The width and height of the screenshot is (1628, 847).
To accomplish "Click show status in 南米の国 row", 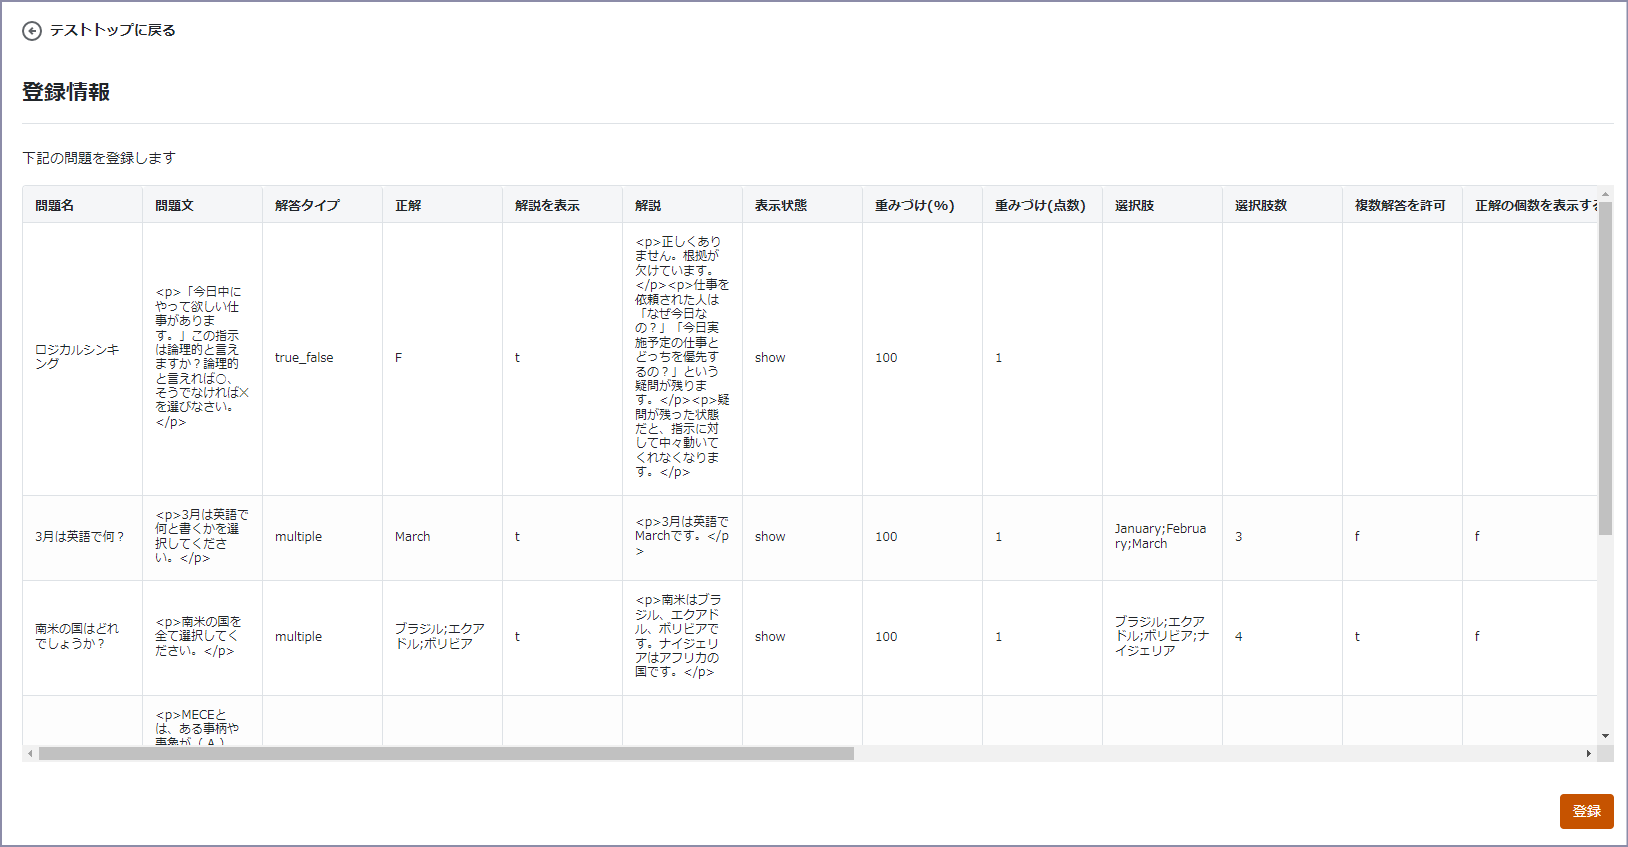I will coord(802,637).
